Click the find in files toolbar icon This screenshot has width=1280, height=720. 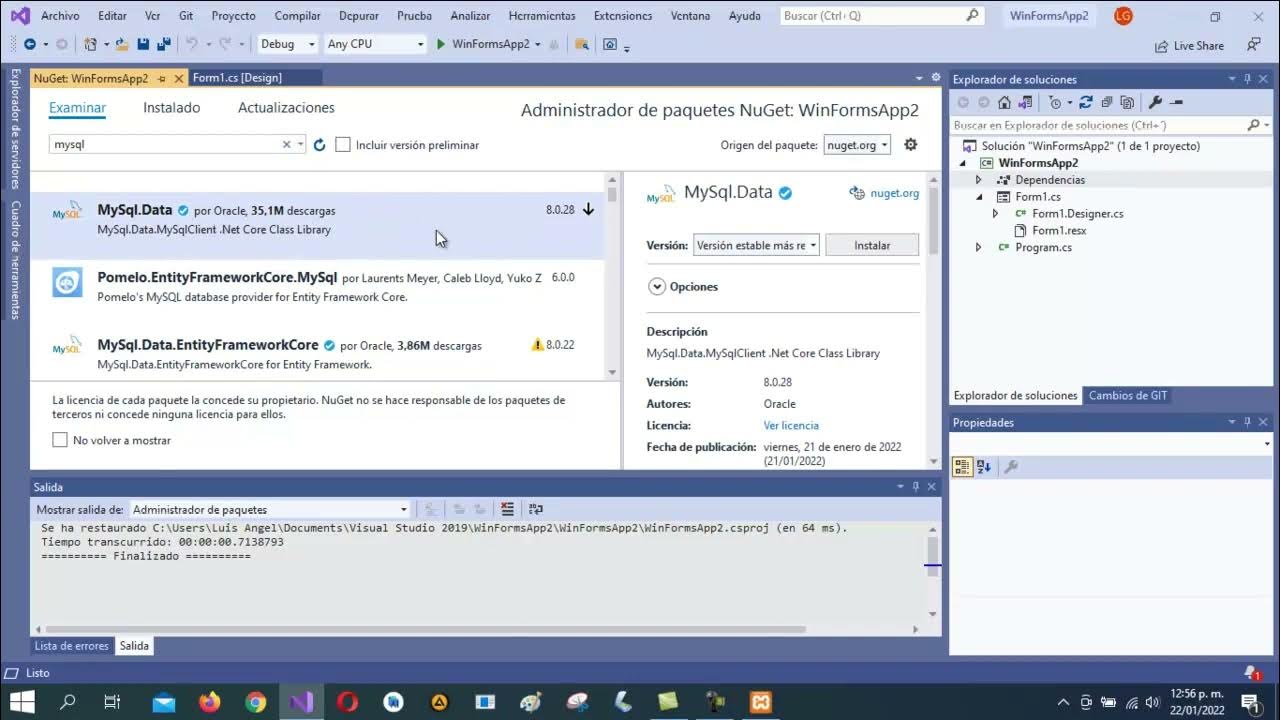tap(582, 44)
